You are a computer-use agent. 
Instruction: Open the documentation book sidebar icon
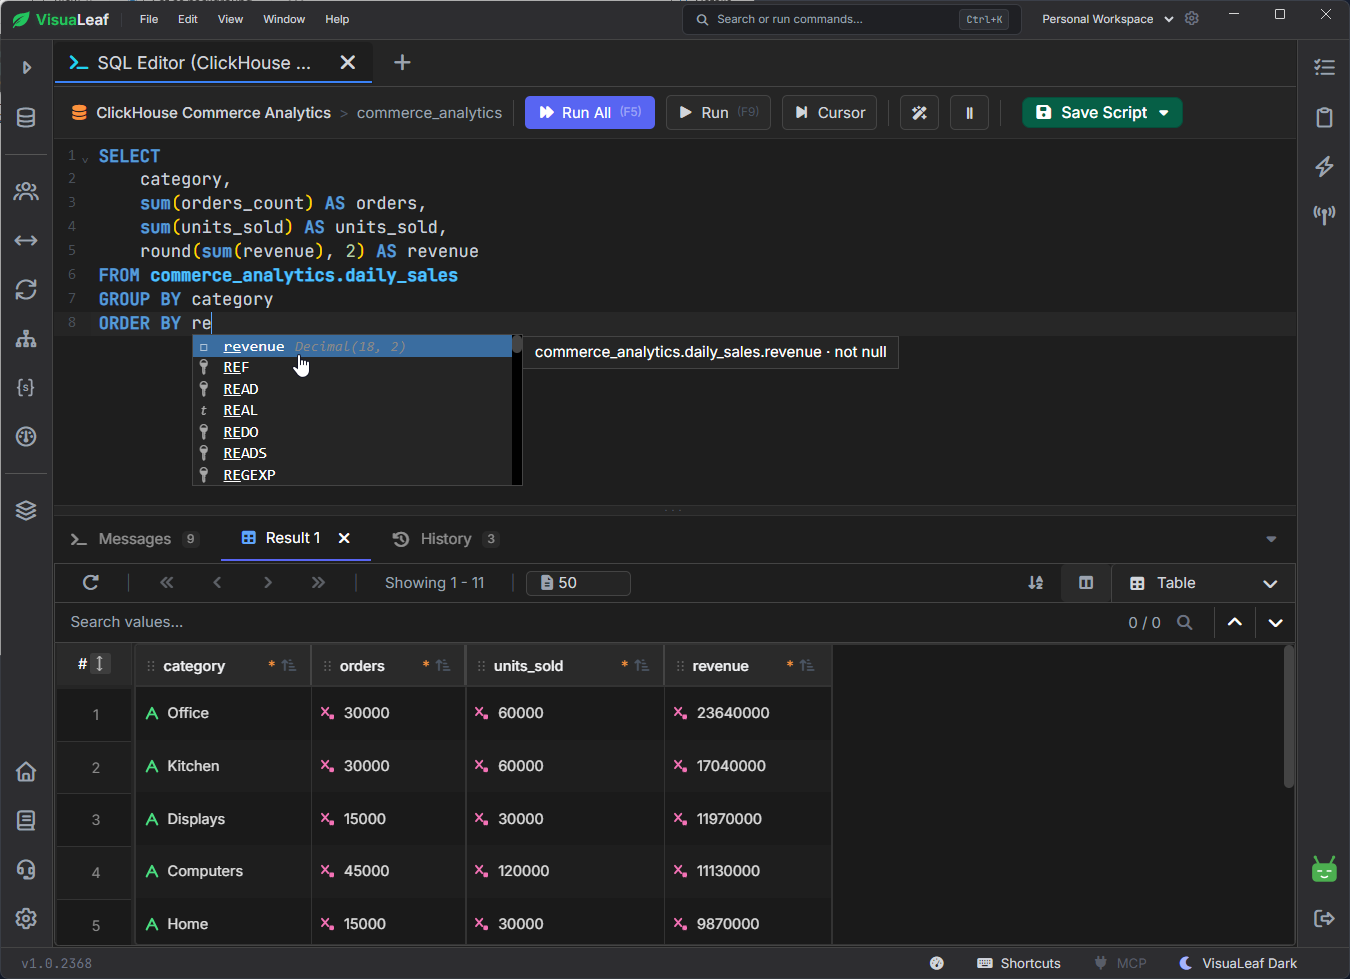pos(27,820)
